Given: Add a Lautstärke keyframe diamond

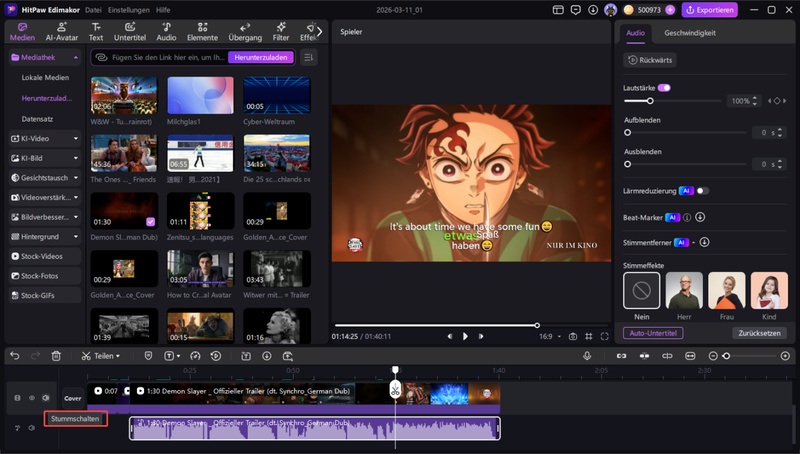Looking at the screenshot, I should click(777, 101).
